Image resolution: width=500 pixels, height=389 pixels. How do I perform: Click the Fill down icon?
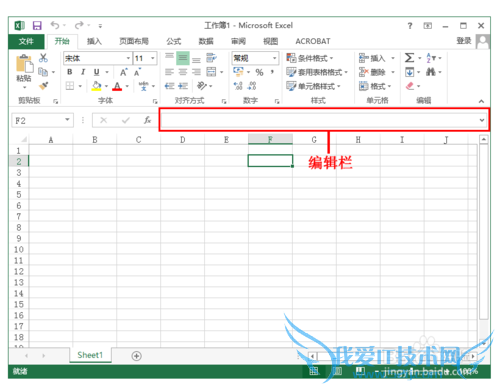(x=409, y=72)
